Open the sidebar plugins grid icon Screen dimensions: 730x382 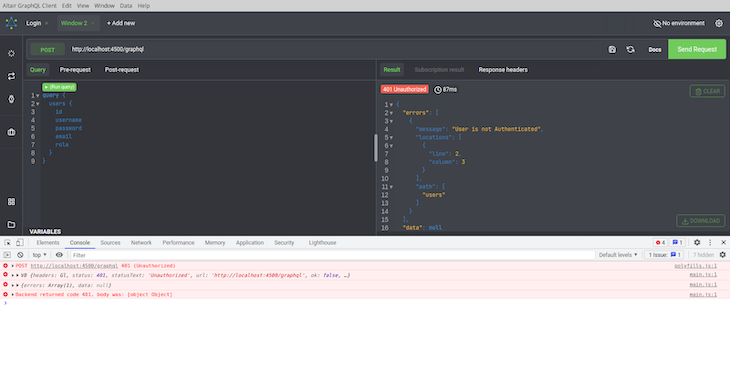point(11,201)
